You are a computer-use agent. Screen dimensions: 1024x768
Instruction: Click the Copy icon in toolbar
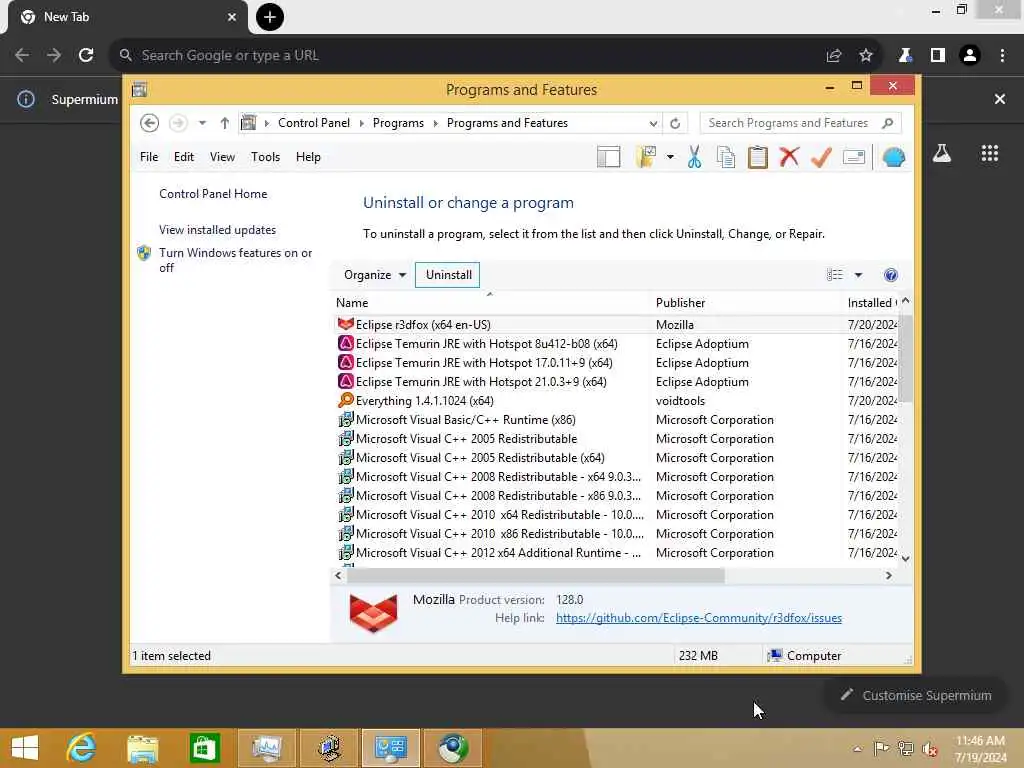(726, 157)
